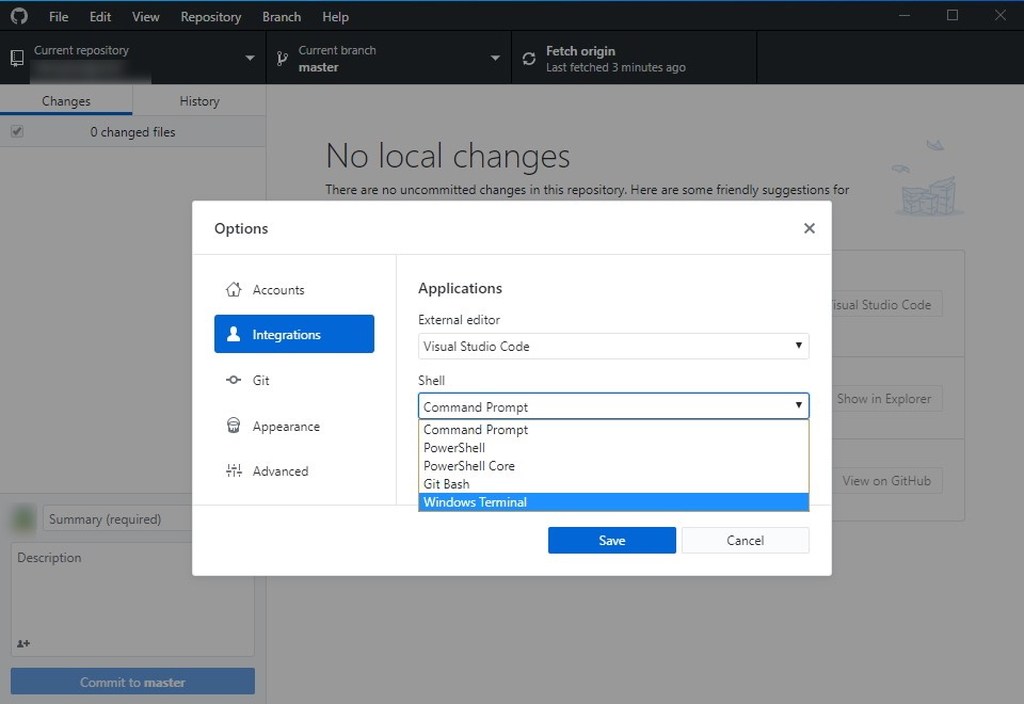The width and height of the screenshot is (1024, 704).
Task: Click the Integrations person icon
Action: pyautogui.click(x=234, y=334)
